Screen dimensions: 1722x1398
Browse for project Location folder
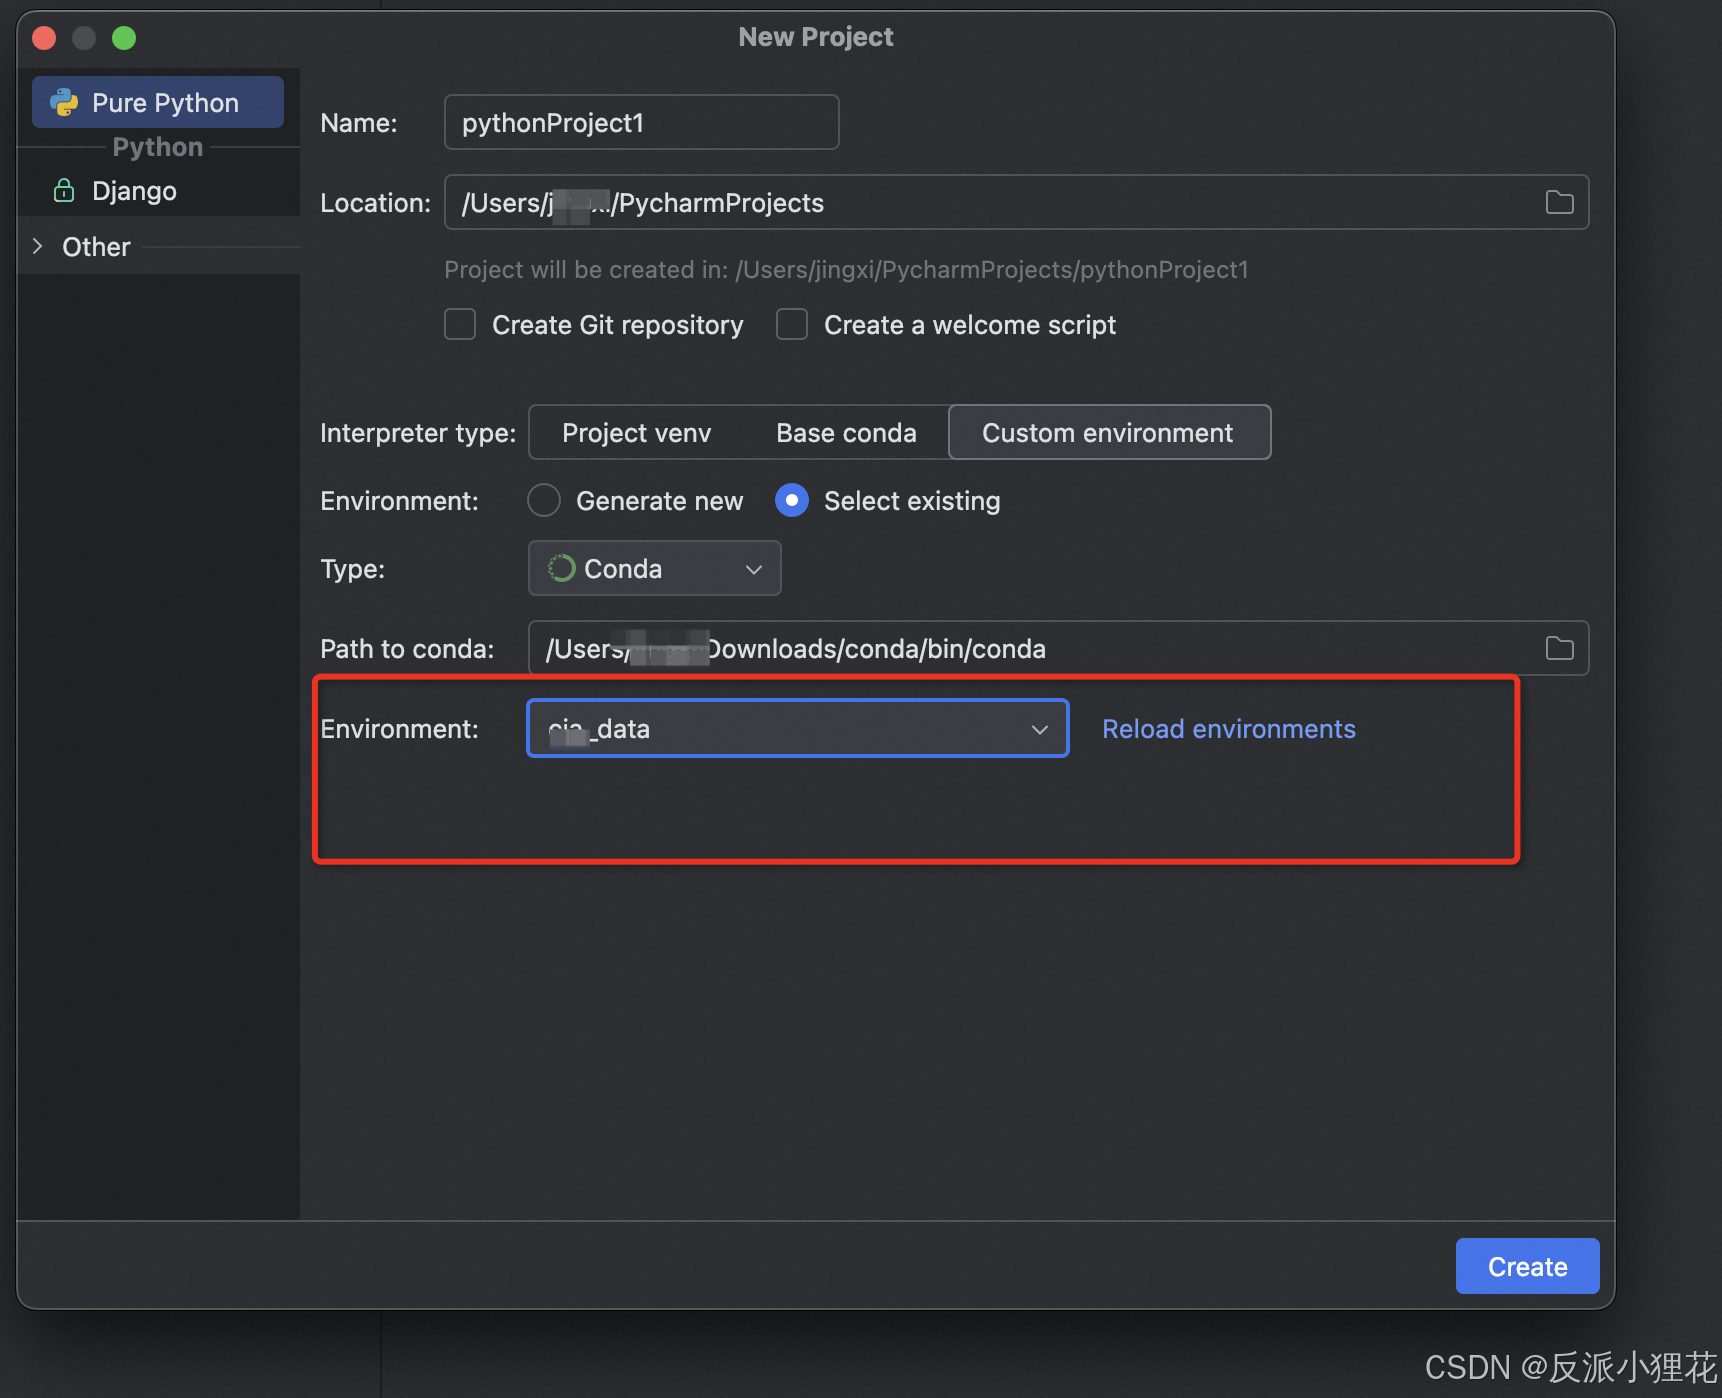pos(1559,202)
